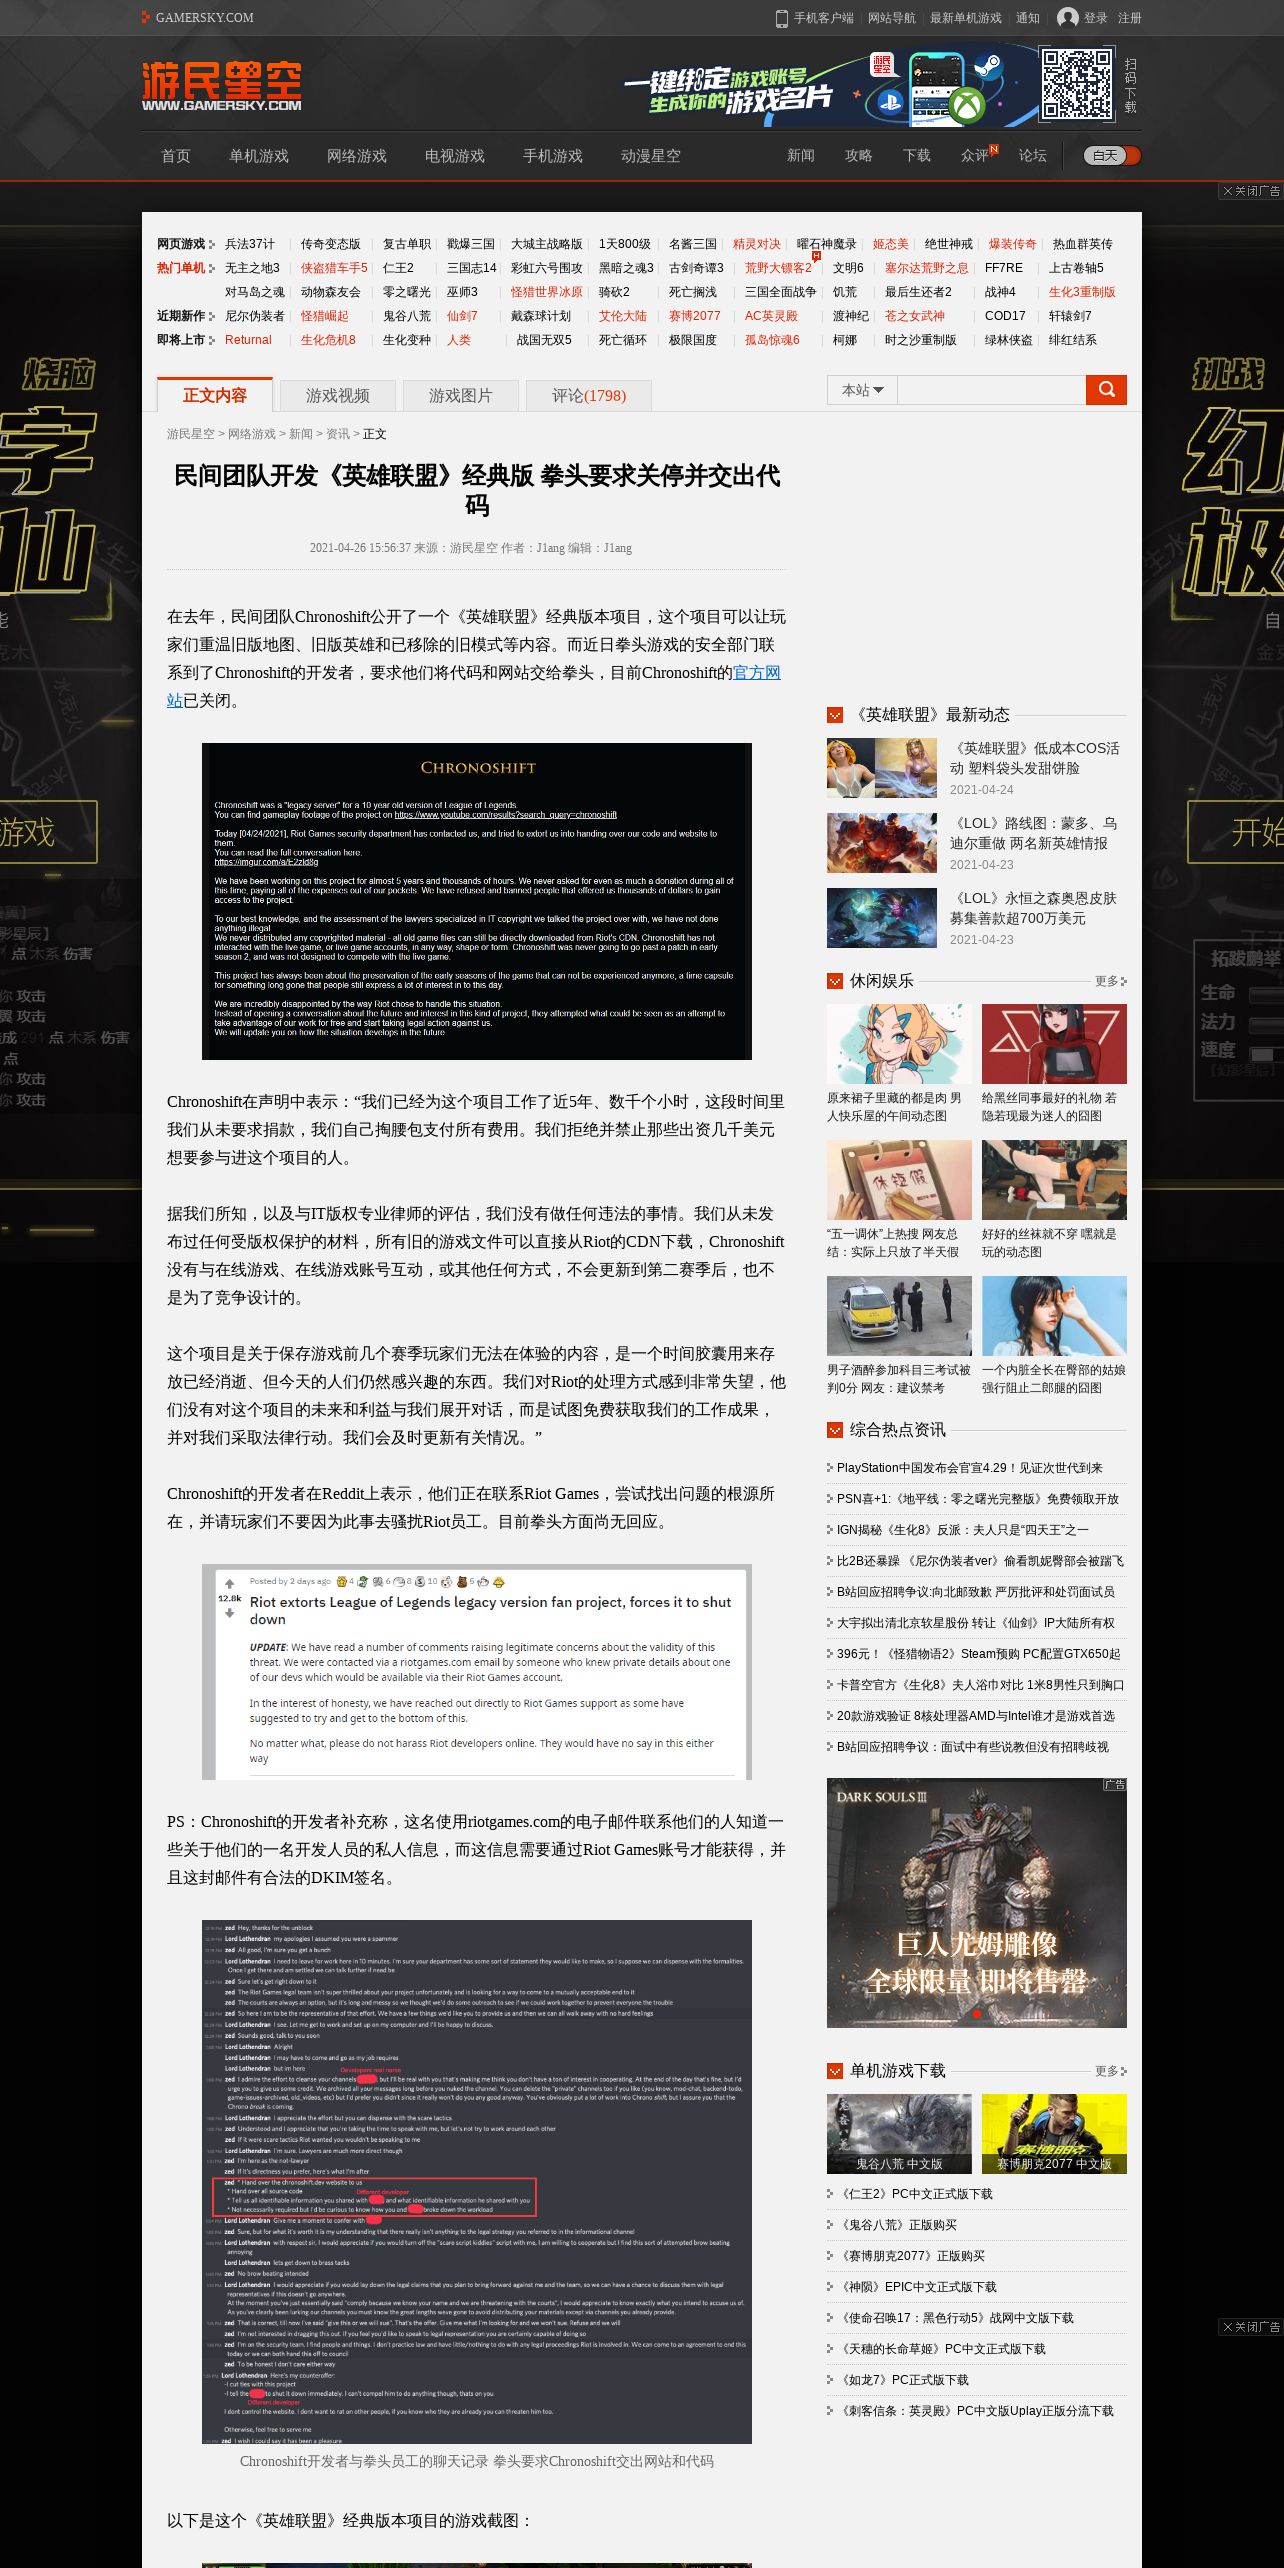Click into the search text field
Viewport: 1284px width, 2568px height.
coord(991,390)
